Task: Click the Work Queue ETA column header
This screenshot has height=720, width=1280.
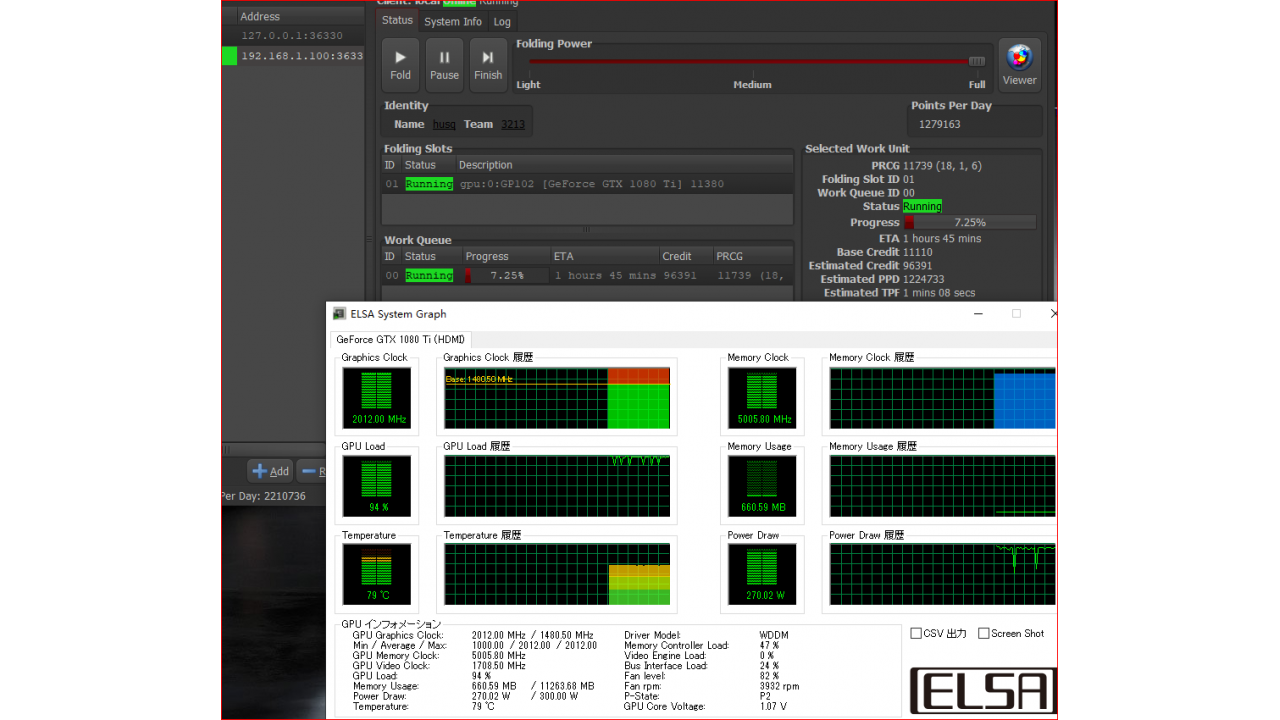Action: pos(604,256)
